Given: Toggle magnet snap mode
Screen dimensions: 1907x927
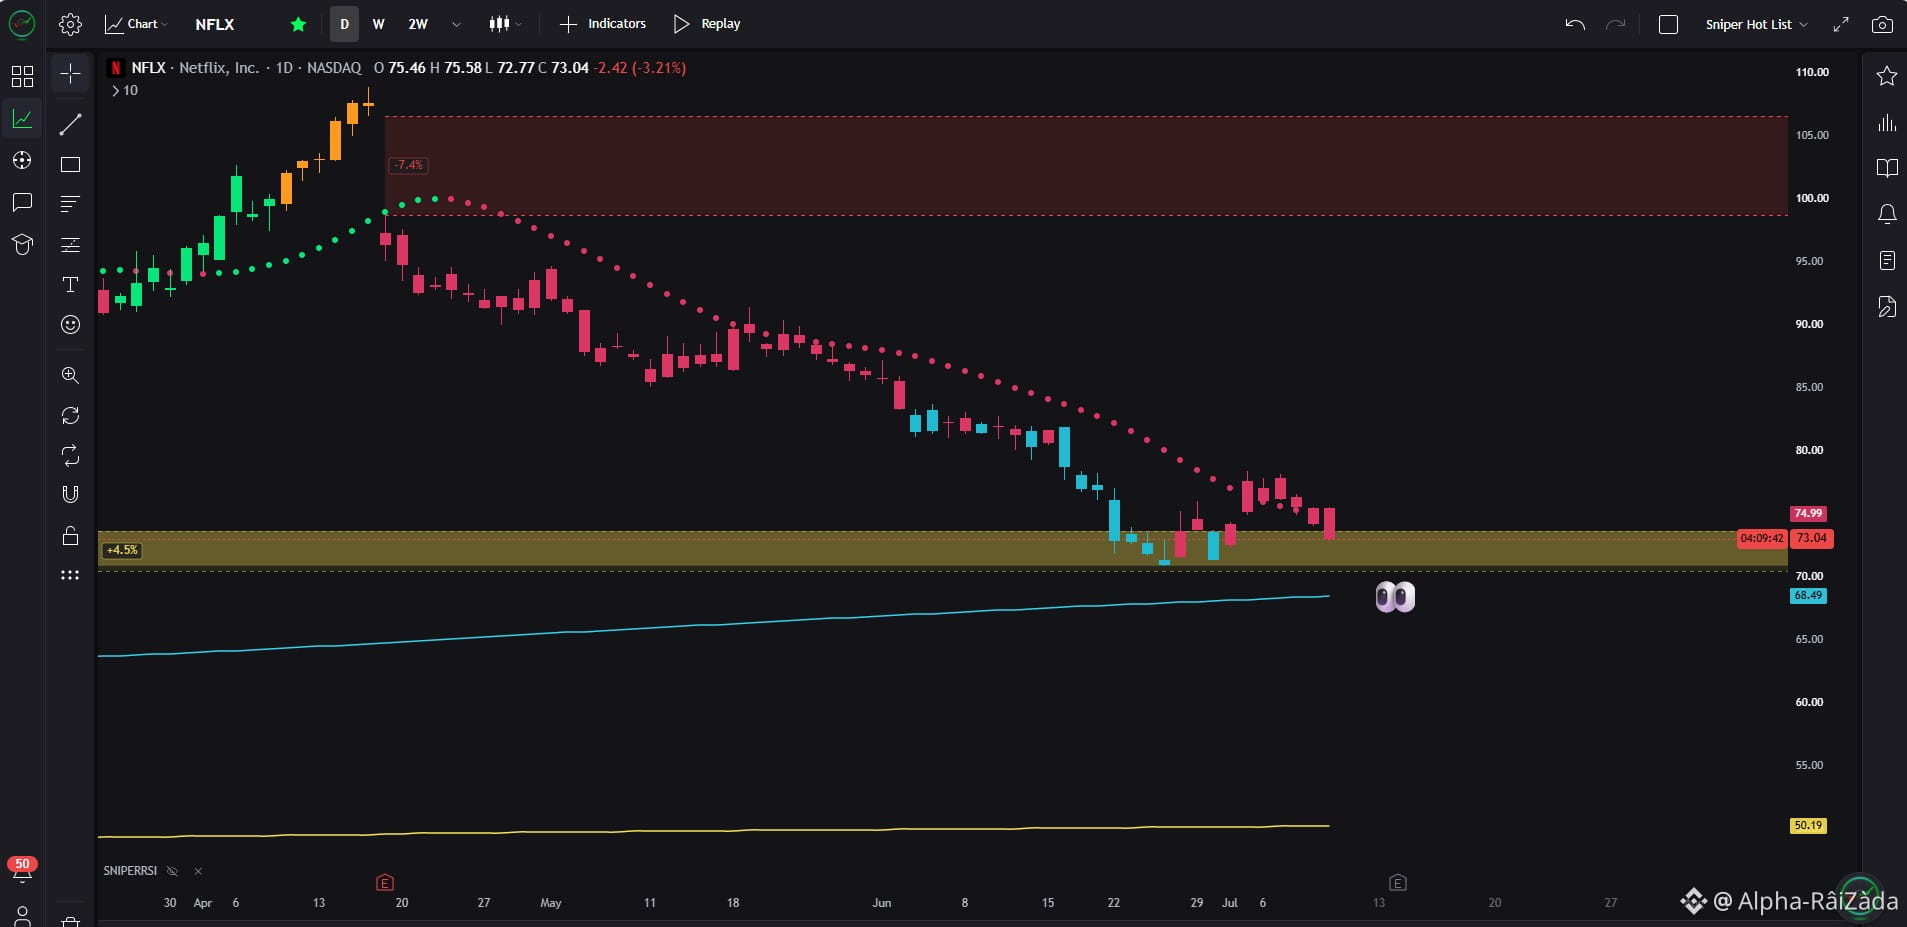Looking at the screenshot, I should coord(70,494).
